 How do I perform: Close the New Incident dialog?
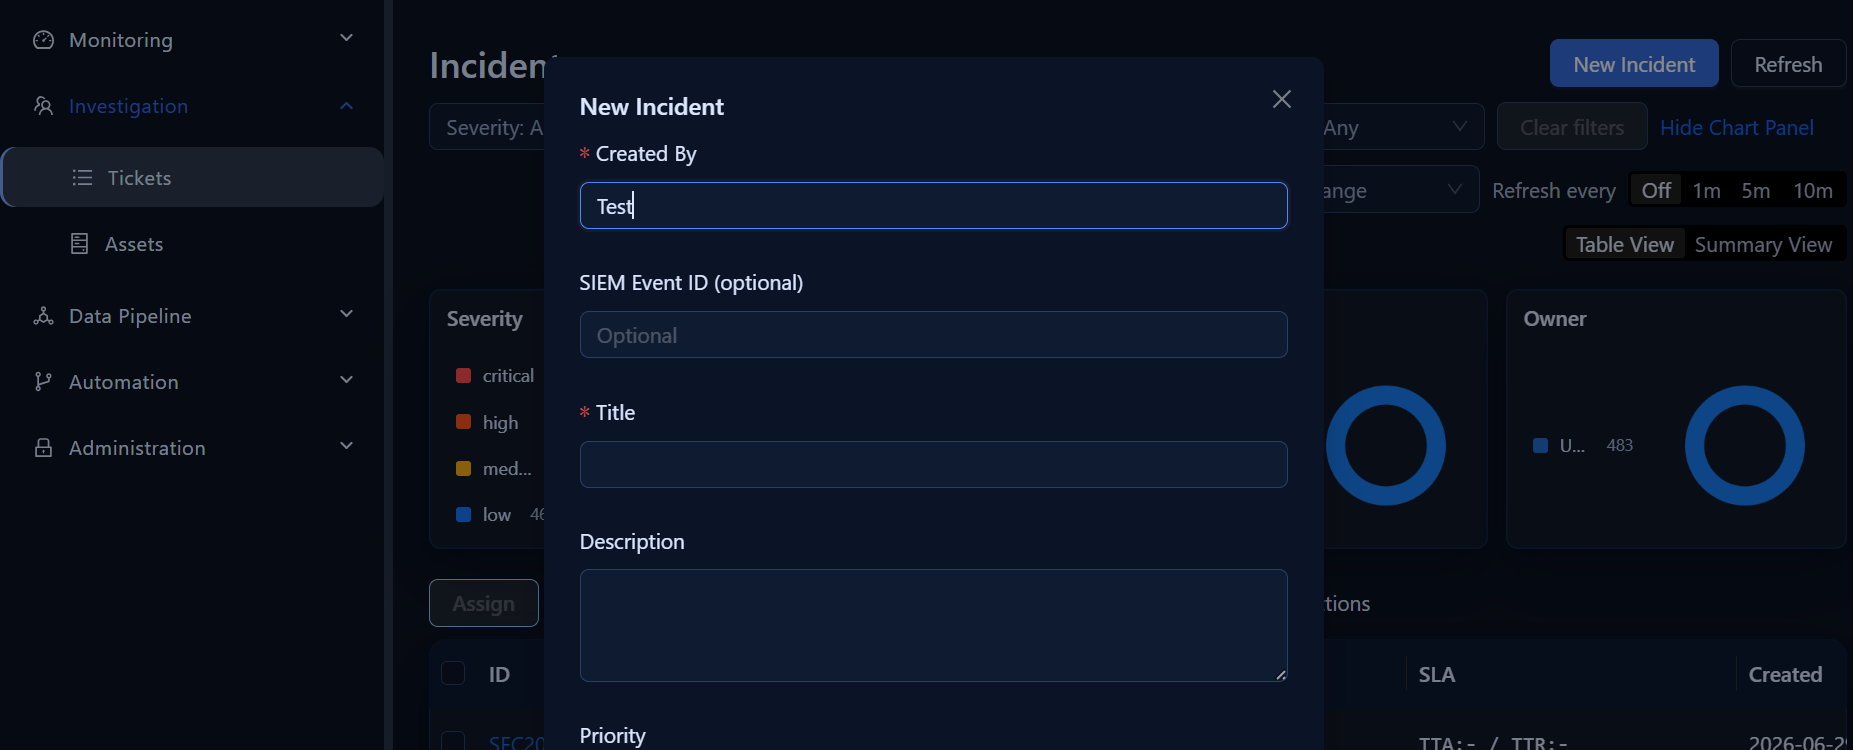(1282, 99)
